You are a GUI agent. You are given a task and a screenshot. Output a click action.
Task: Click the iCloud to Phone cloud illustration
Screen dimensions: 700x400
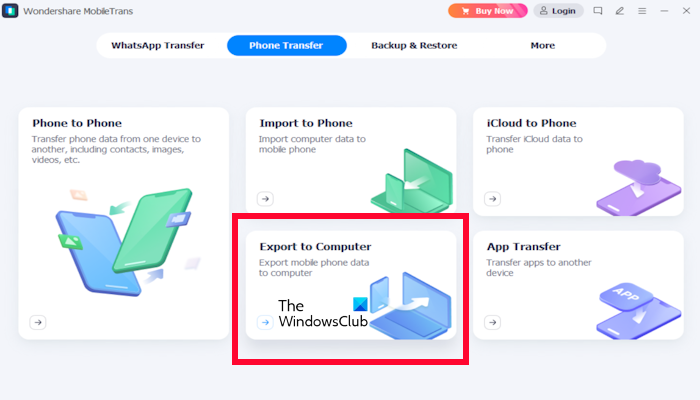[x=639, y=188]
